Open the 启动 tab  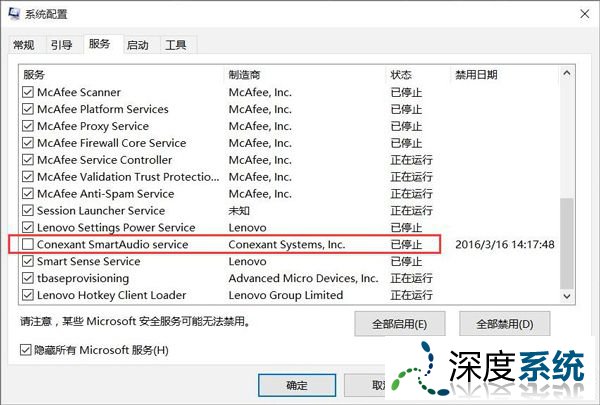pos(138,45)
